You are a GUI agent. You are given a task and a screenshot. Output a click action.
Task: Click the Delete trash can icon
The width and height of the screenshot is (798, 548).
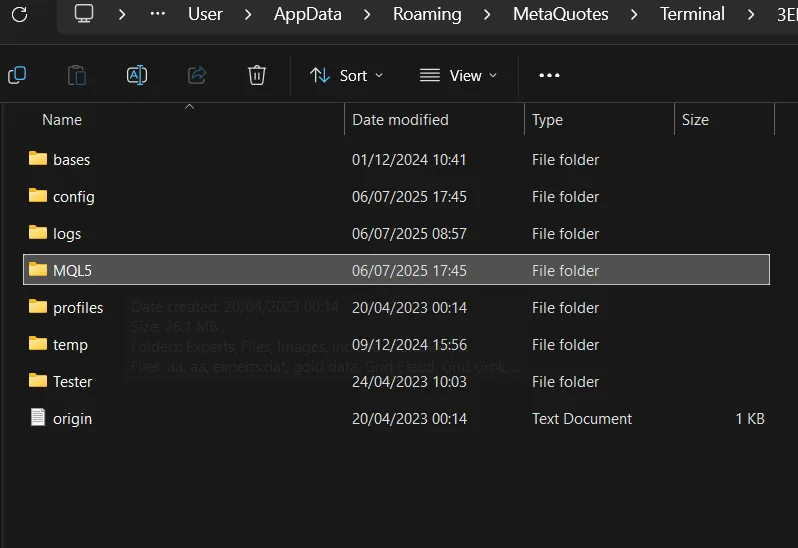click(257, 75)
